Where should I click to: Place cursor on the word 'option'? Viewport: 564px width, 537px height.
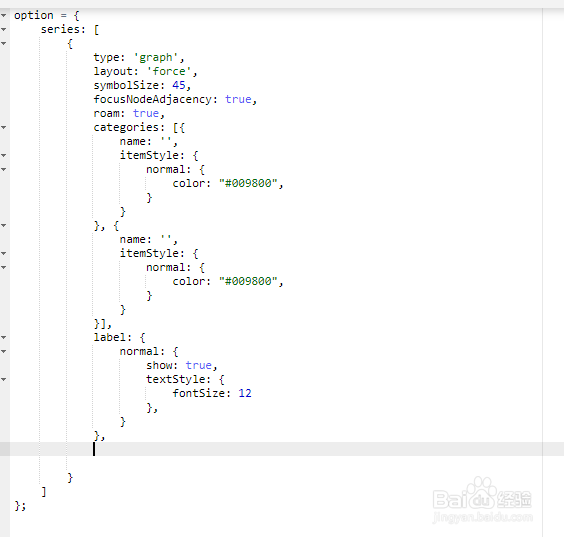coord(33,16)
